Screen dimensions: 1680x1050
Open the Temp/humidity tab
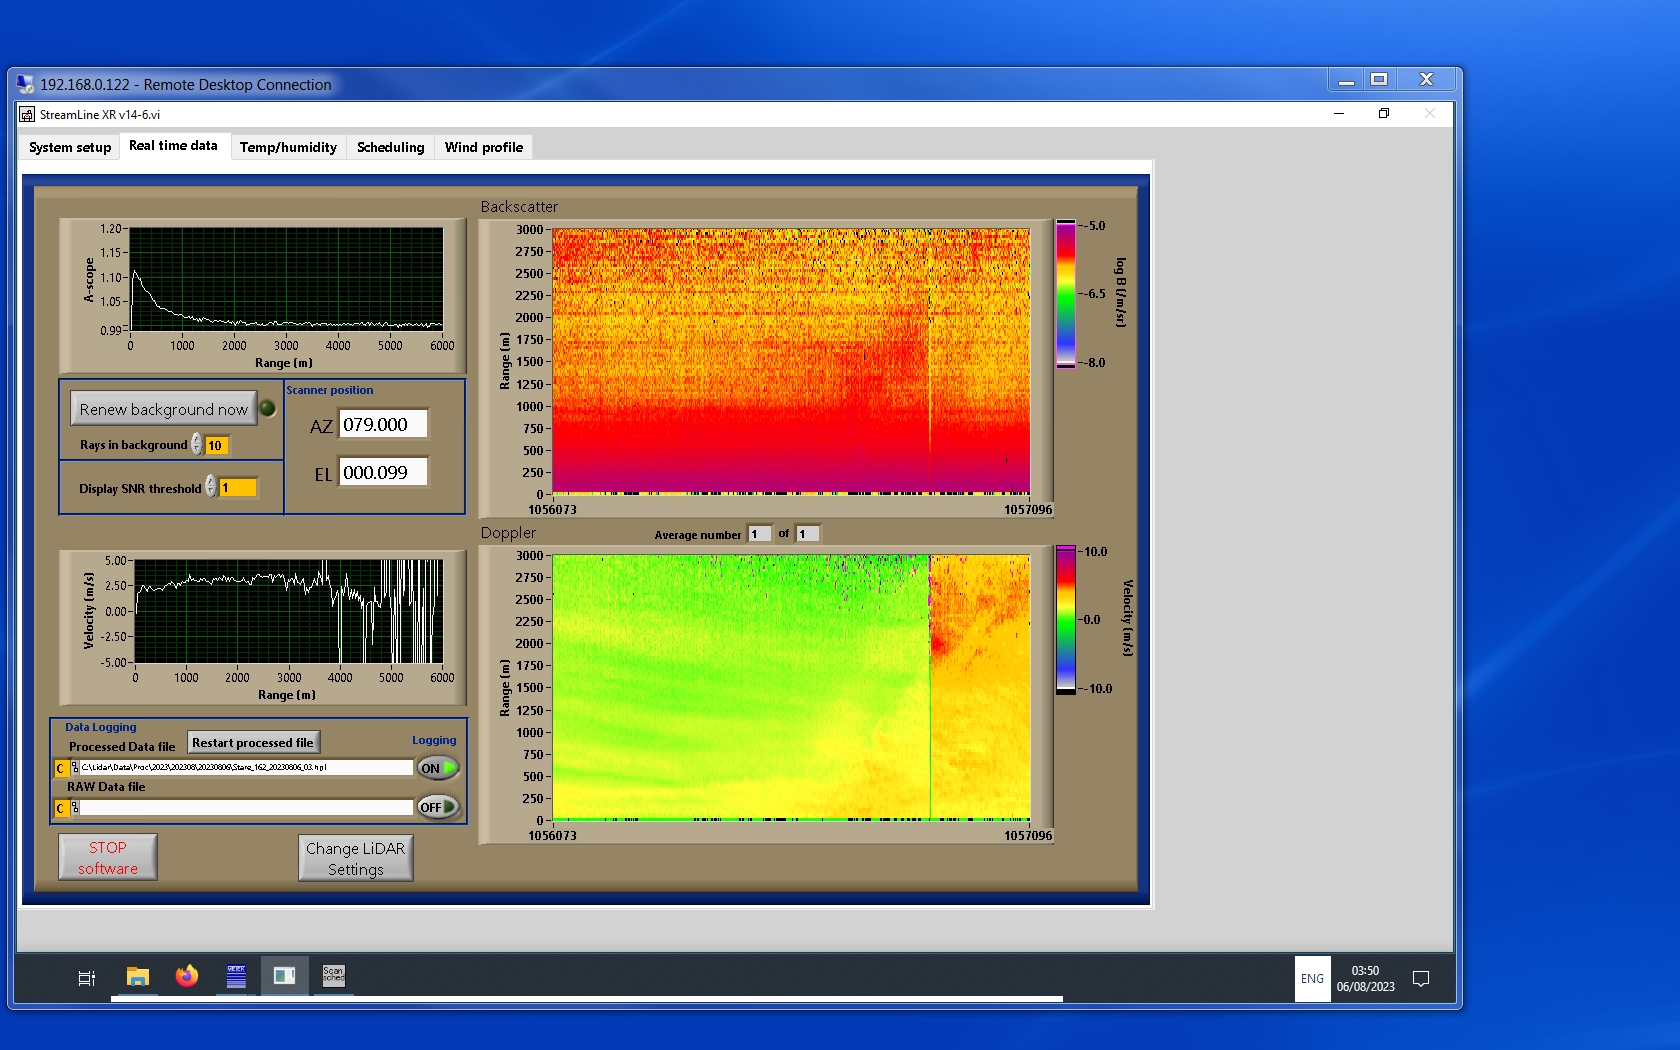(x=288, y=147)
